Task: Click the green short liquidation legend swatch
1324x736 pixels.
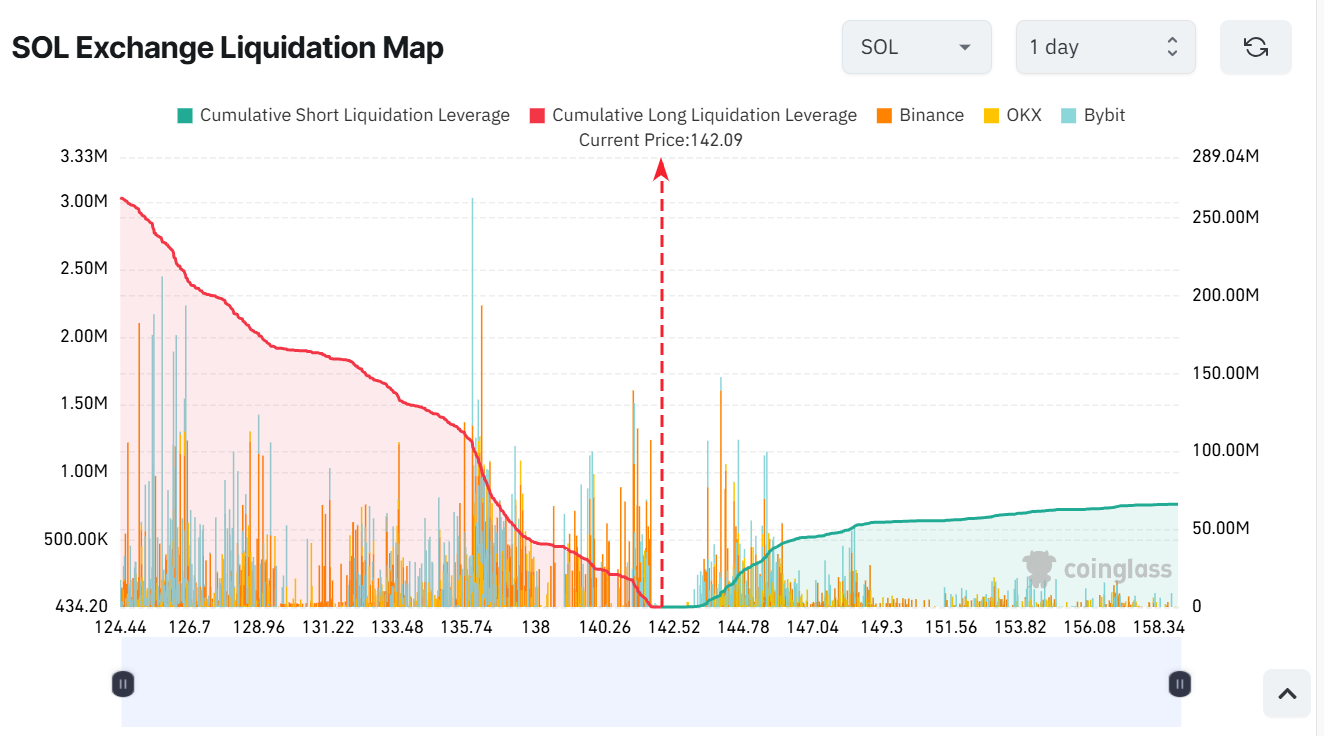Action: point(185,115)
